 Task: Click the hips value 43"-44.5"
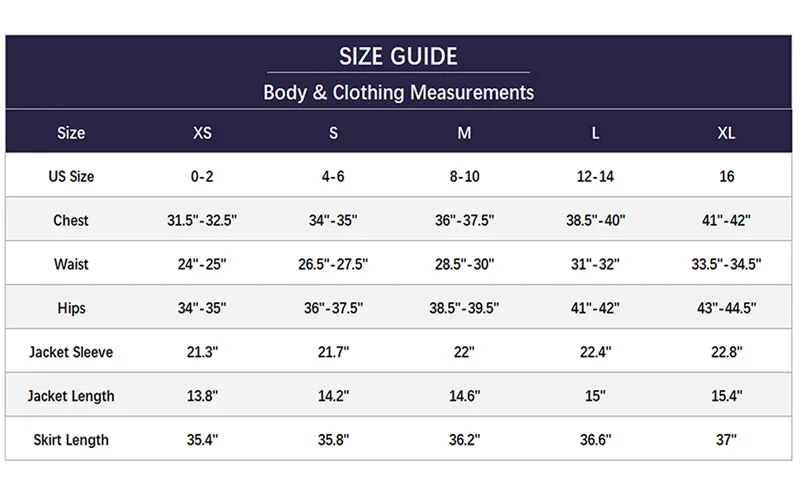[x=727, y=308]
